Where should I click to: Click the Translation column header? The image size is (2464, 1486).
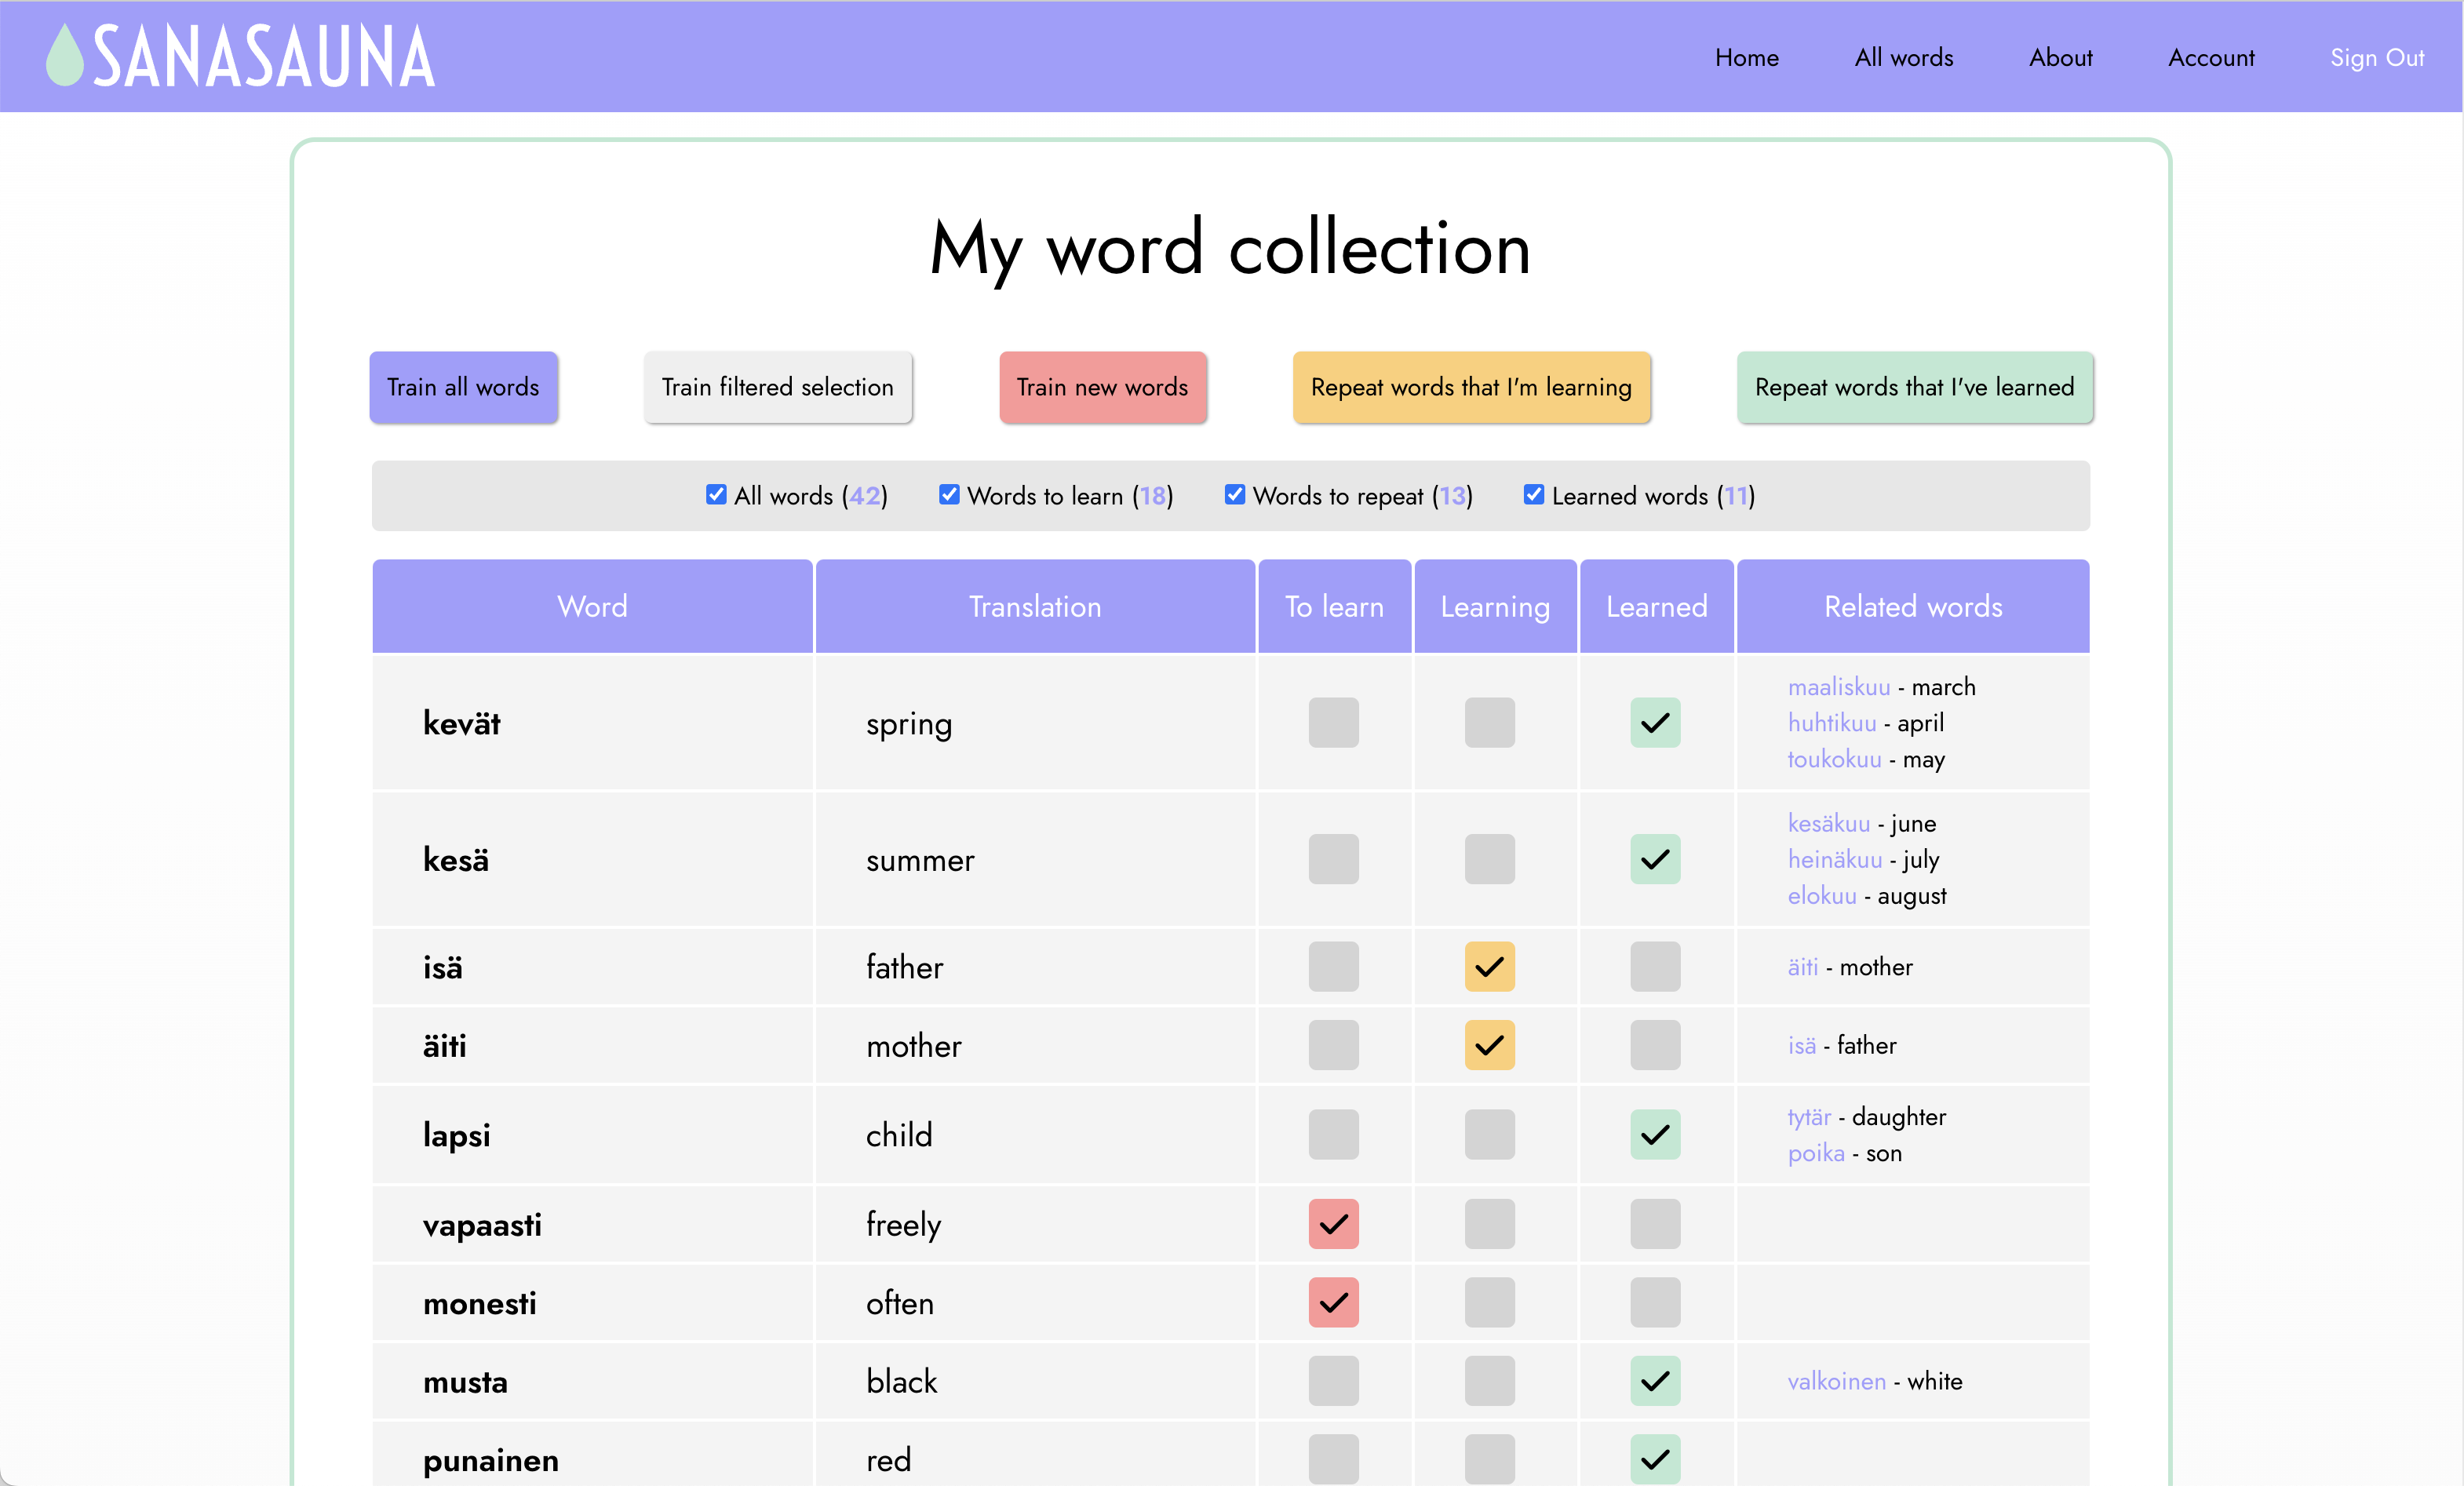pyautogui.click(x=1034, y=606)
